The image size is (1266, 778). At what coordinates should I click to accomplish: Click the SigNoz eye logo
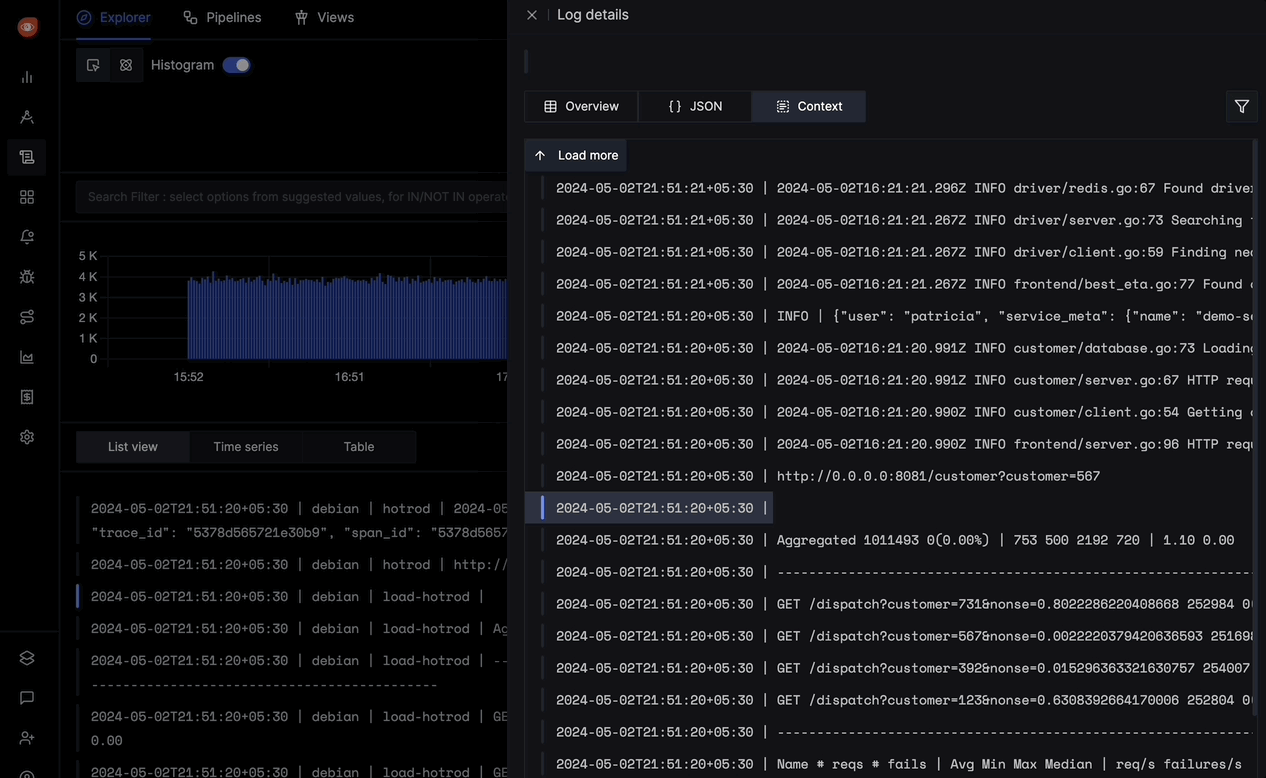click(x=27, y=27)
